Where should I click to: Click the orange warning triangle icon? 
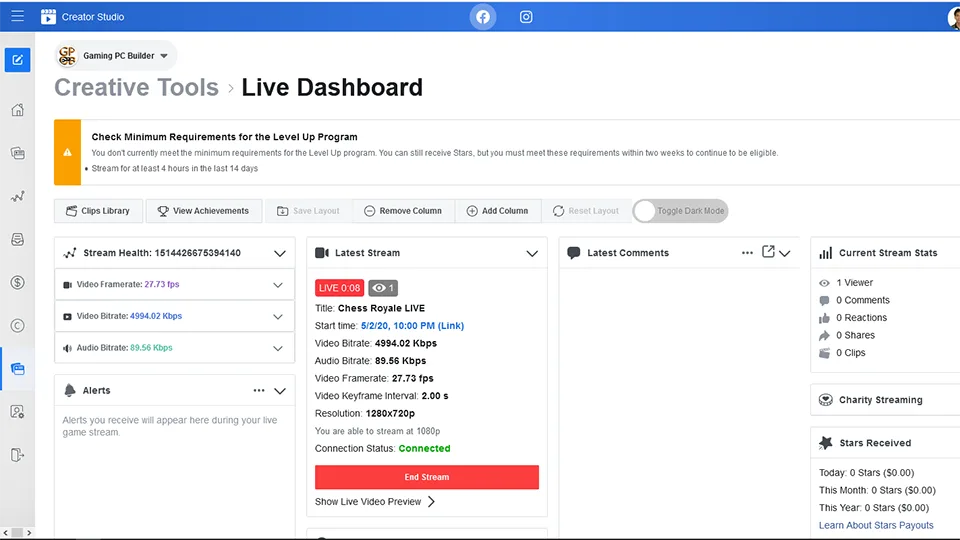67,152
